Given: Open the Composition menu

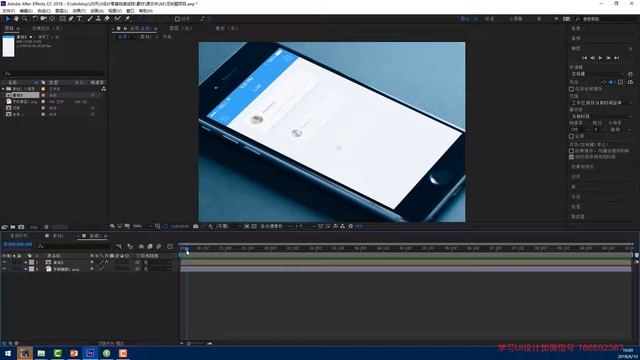Looking at the screenshot, I should pos(44,11).
